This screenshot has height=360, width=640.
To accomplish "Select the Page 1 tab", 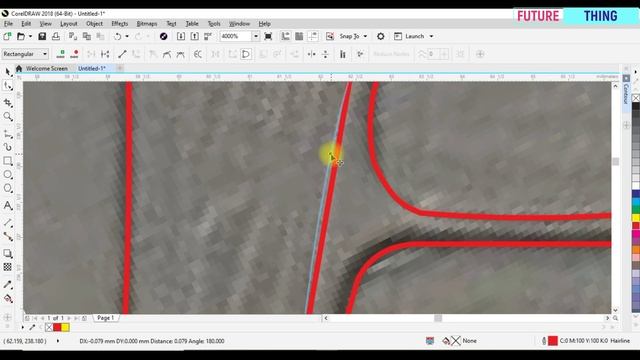I will click(105, 318).
